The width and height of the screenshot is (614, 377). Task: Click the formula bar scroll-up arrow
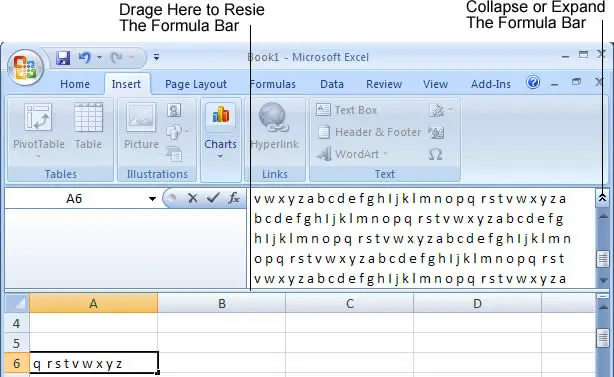click(603, 216)
